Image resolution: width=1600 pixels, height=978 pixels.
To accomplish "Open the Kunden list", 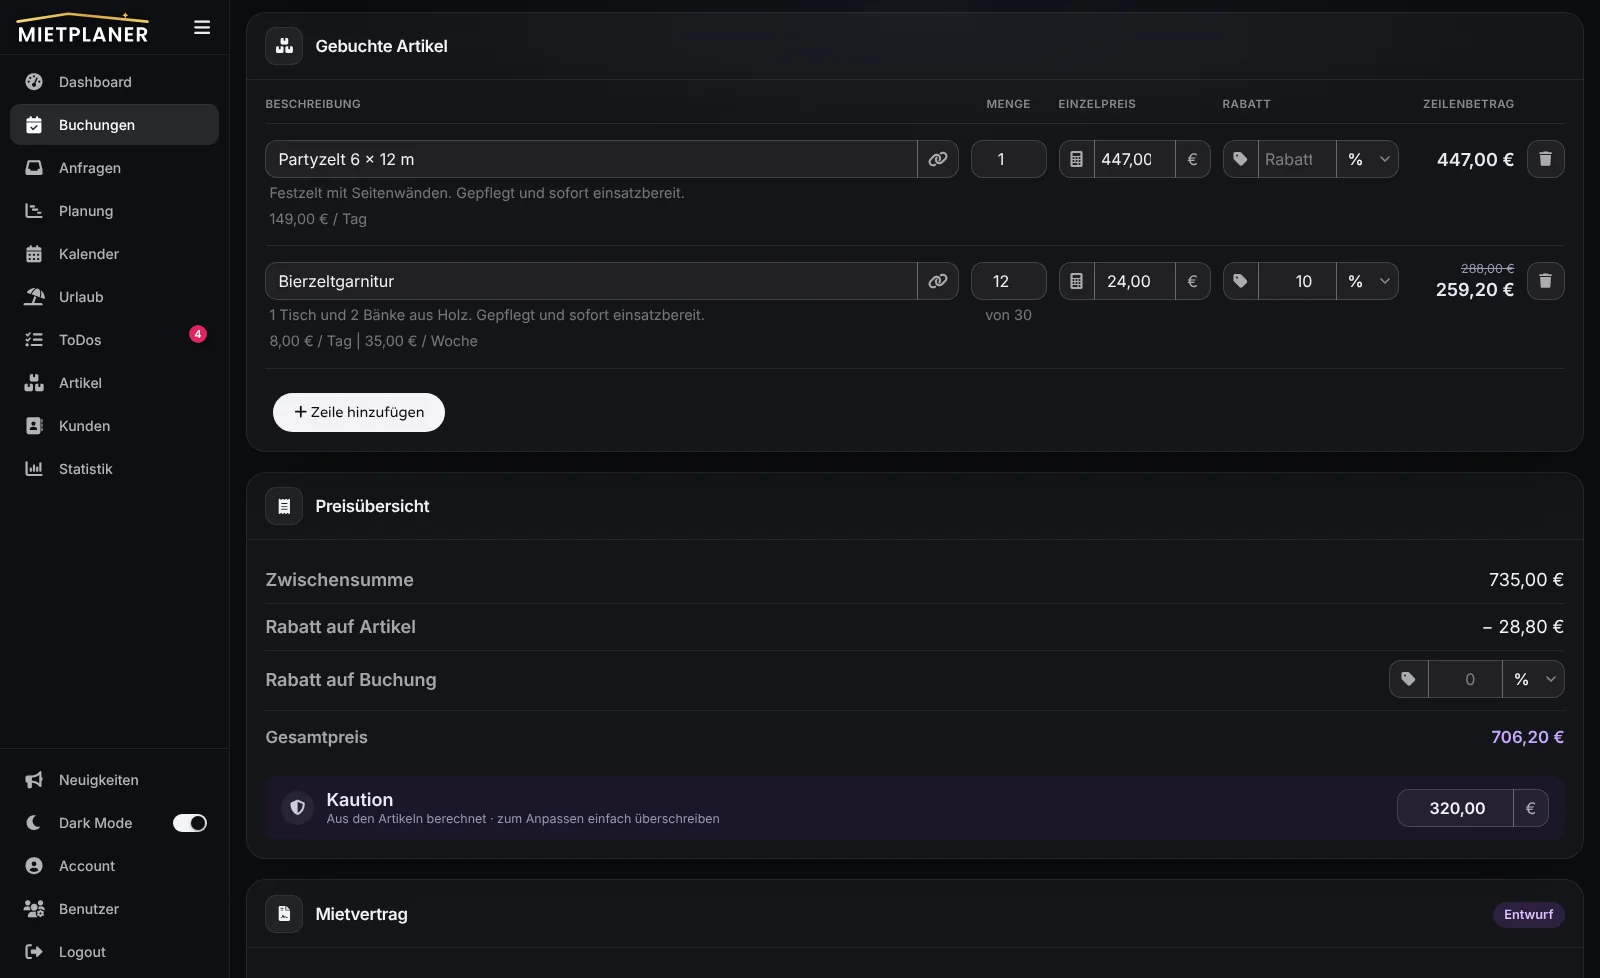I will [x=114, y=426].
